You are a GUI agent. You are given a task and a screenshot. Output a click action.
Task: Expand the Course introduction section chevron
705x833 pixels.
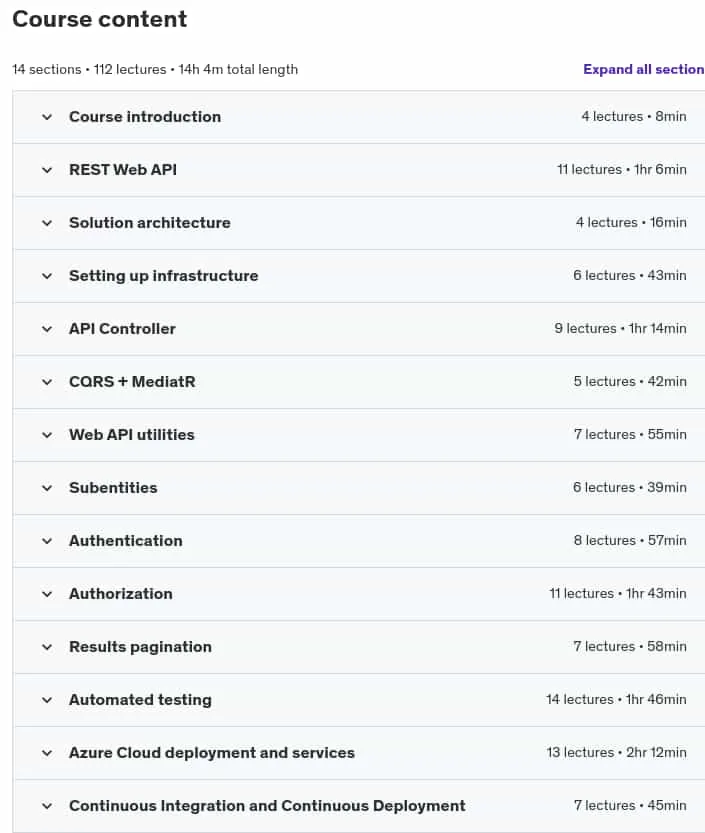tap(47, 117)
